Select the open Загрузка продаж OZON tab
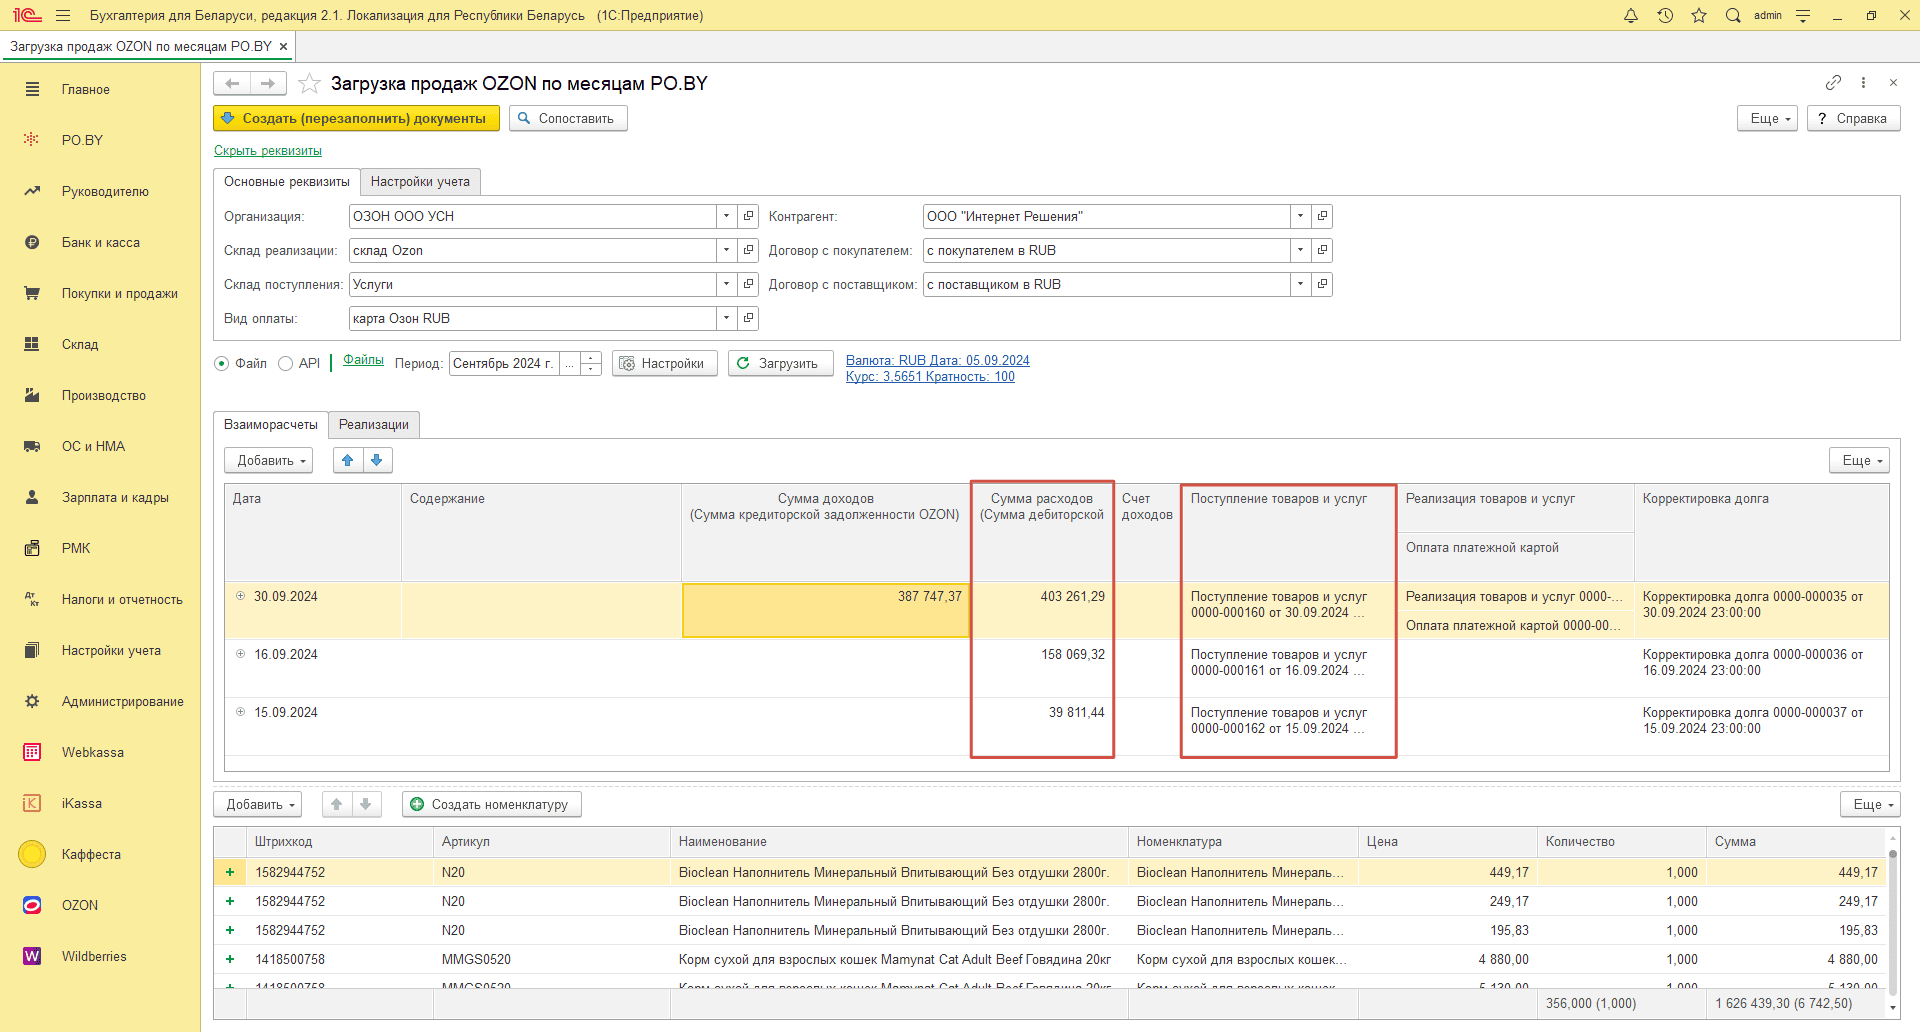Screen dimensions: 1920x1032 coord(141,46)
